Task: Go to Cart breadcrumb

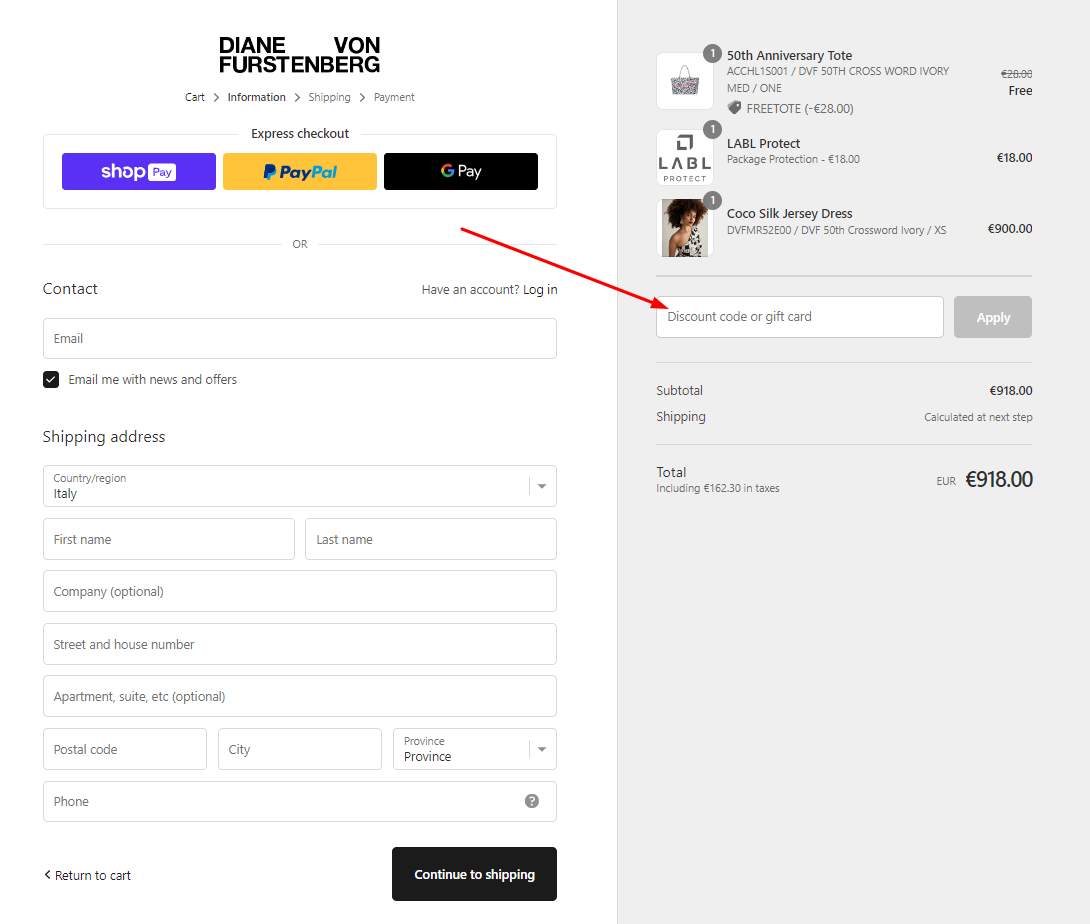Action: pos(195,97)
